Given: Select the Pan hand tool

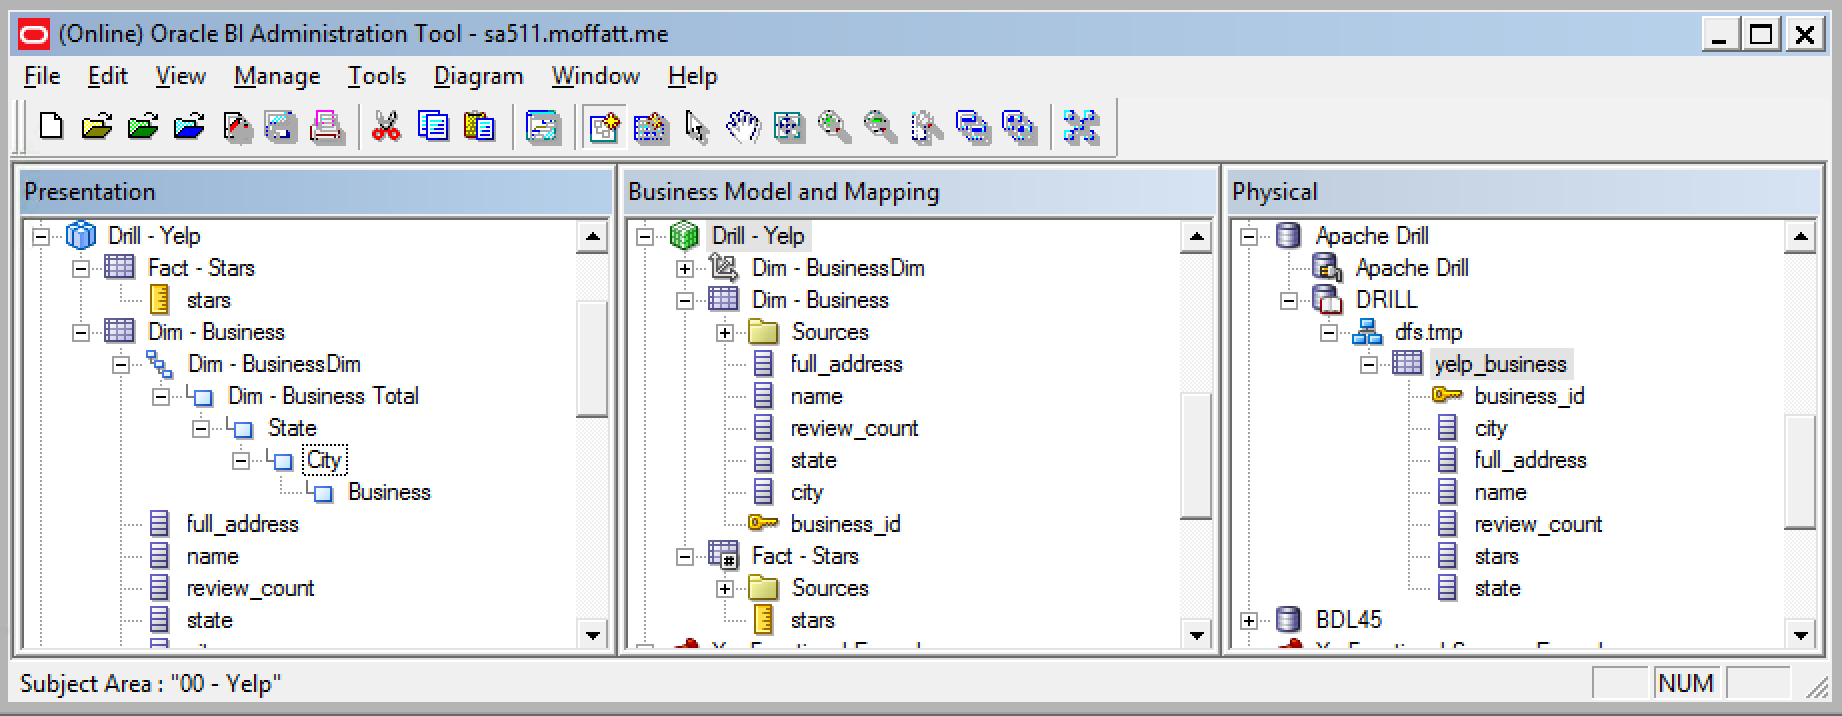Looking at the screenshot, I should (742, 126).
